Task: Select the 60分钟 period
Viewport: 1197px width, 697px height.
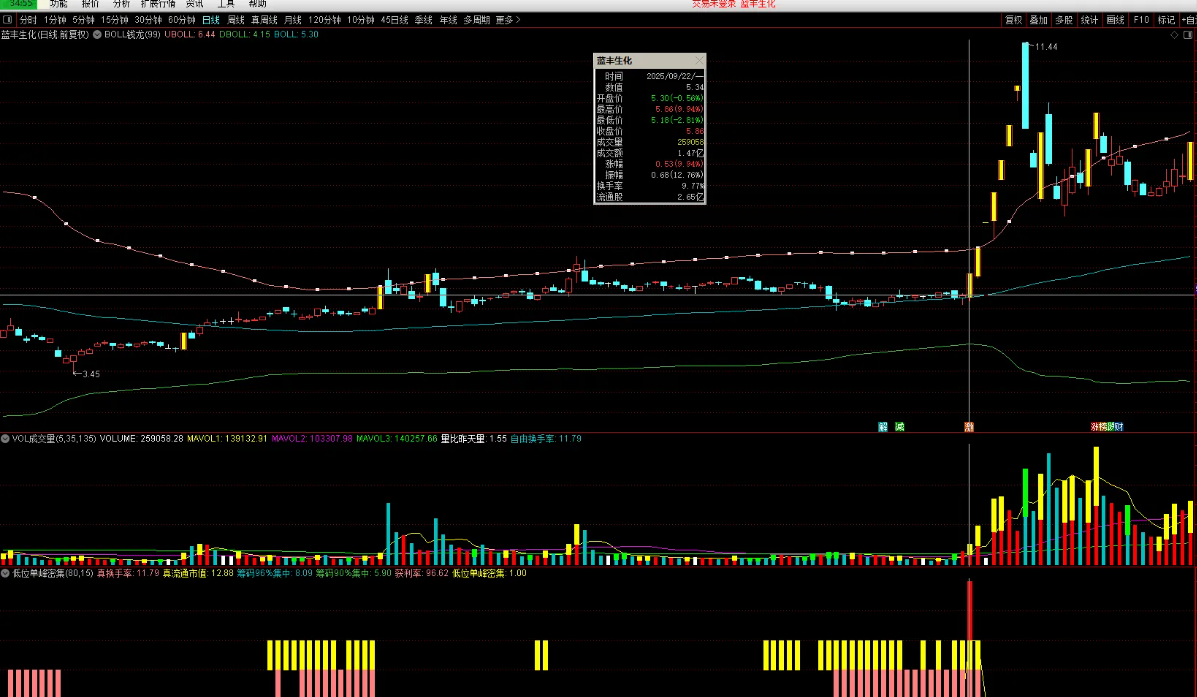Action: click(181, 20)
